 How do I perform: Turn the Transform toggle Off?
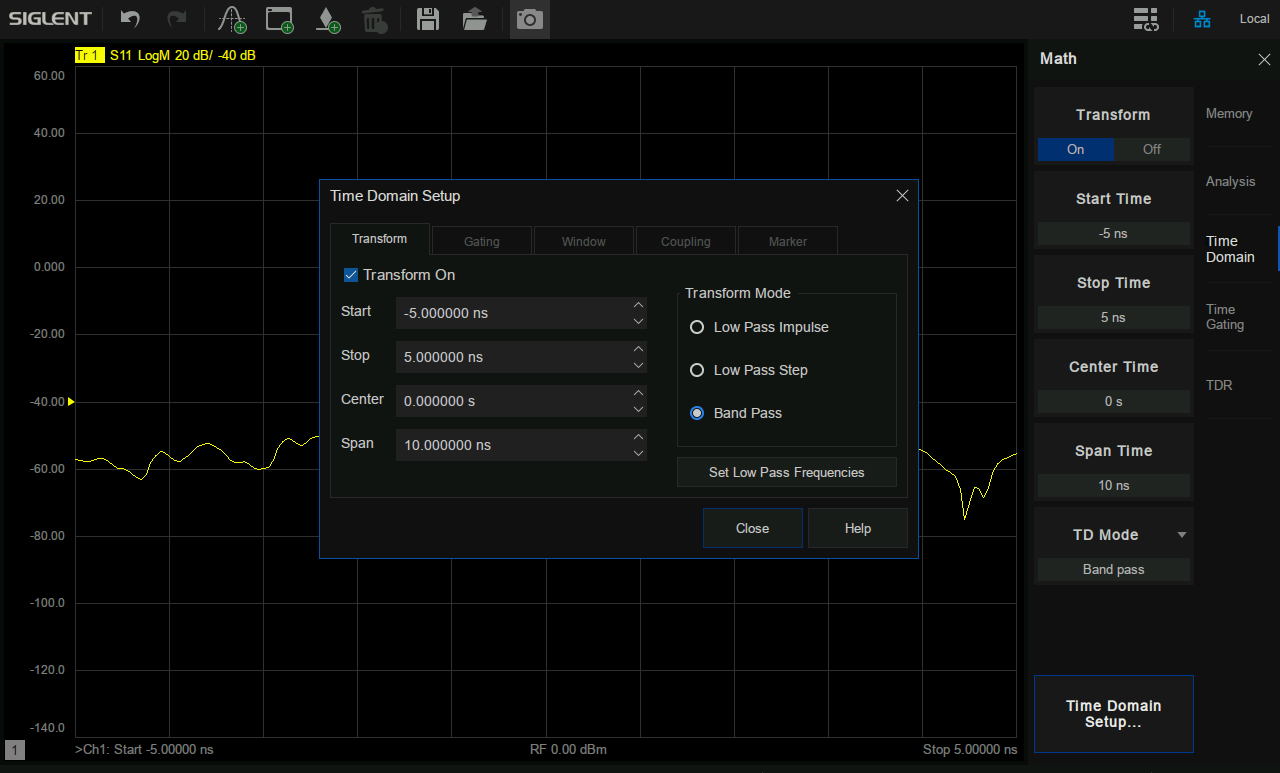pos(1152,149)
